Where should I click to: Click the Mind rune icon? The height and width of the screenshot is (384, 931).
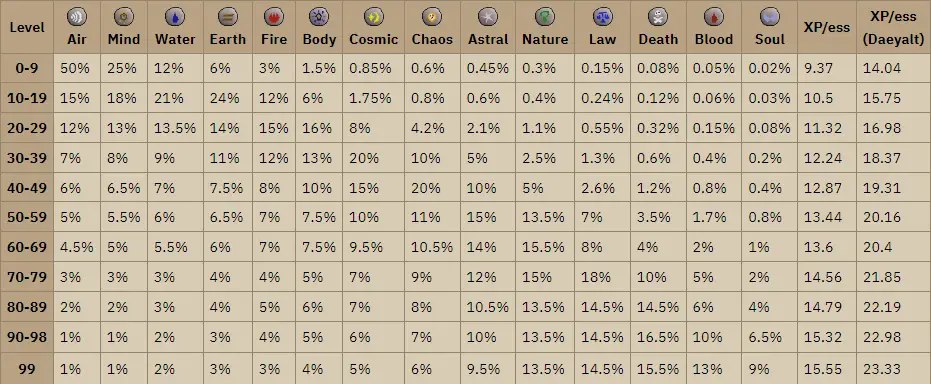click(x=124, y=17)
